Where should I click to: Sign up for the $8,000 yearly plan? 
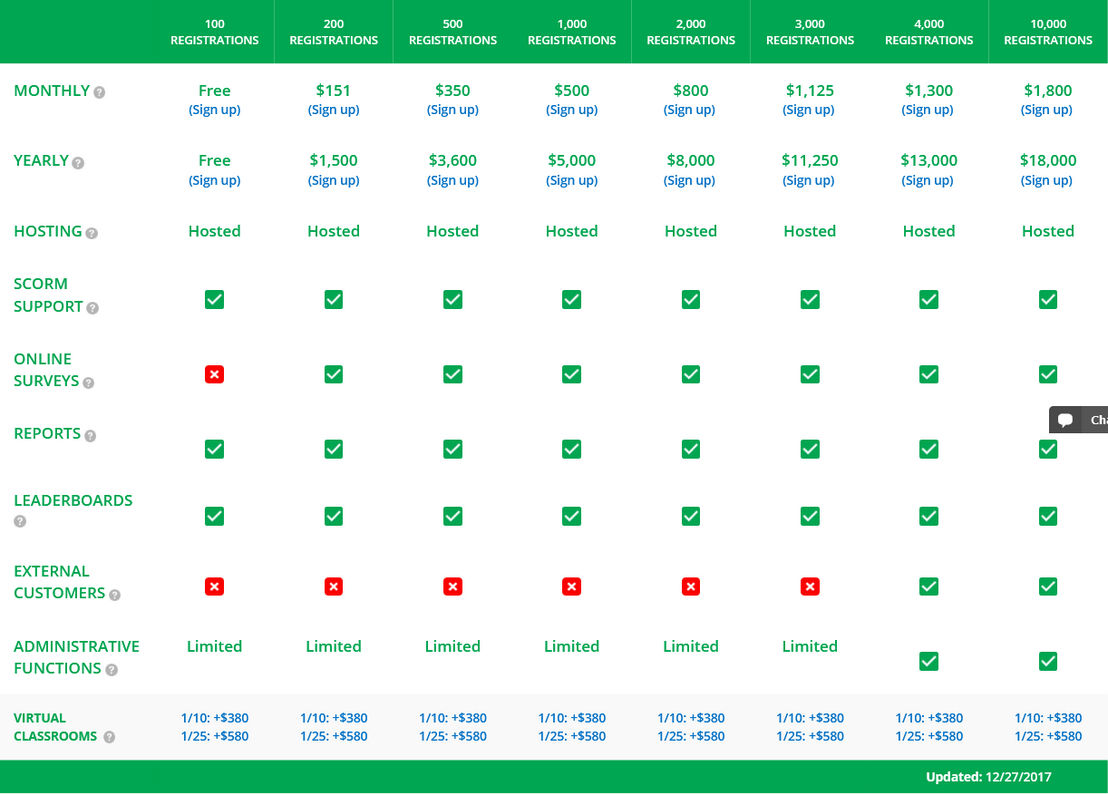(689, 180)
